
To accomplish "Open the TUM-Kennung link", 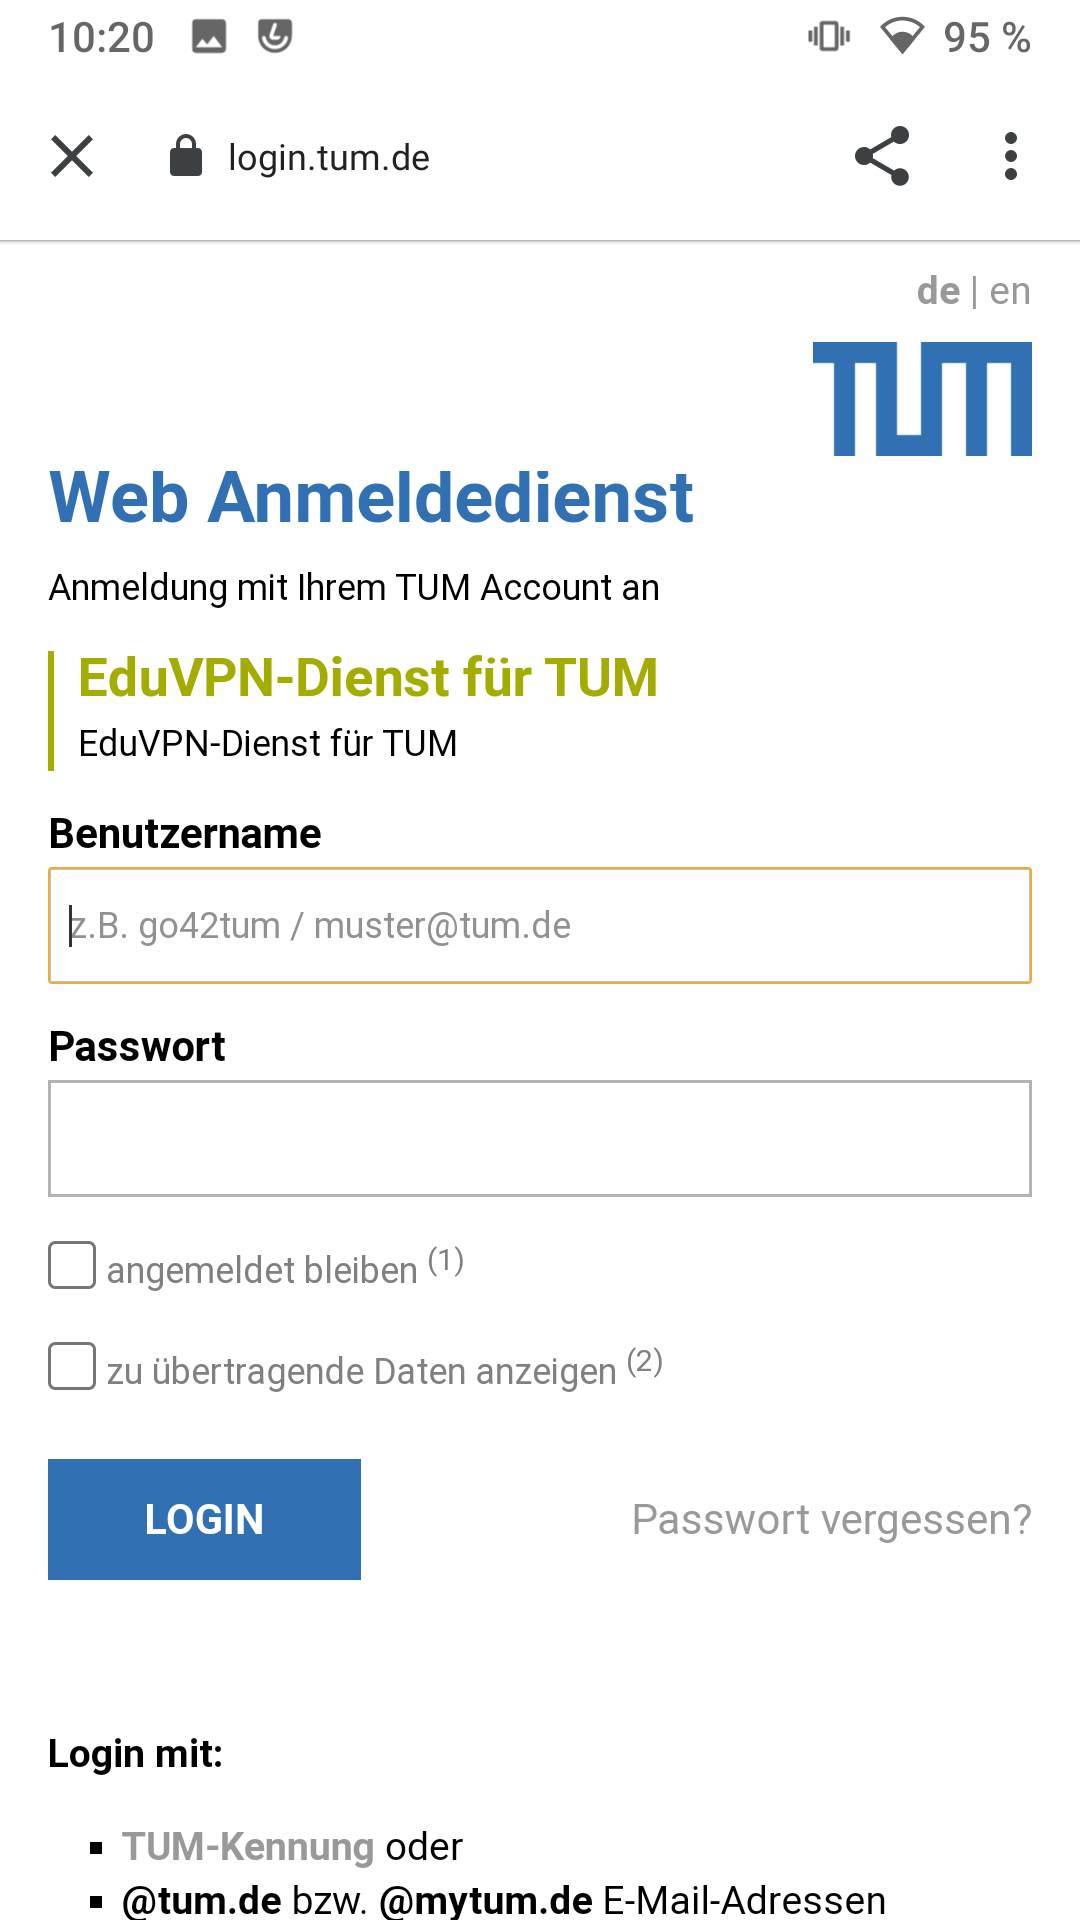I will 248,1847.
